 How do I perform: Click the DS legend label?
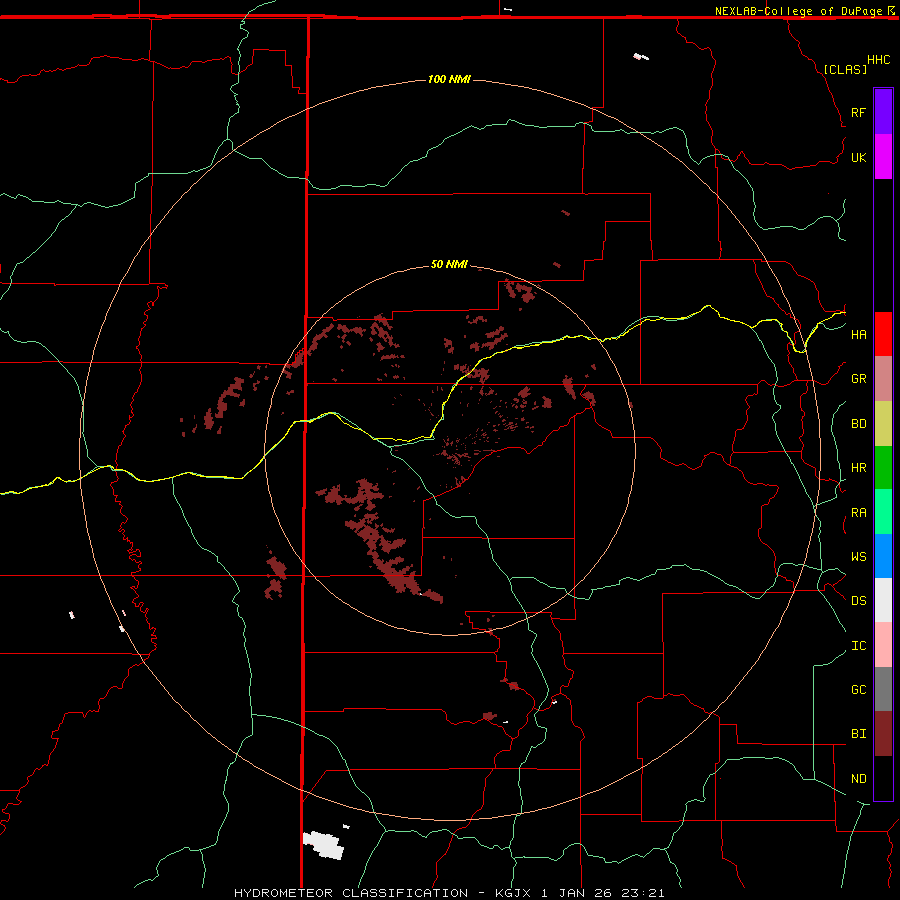858,601
